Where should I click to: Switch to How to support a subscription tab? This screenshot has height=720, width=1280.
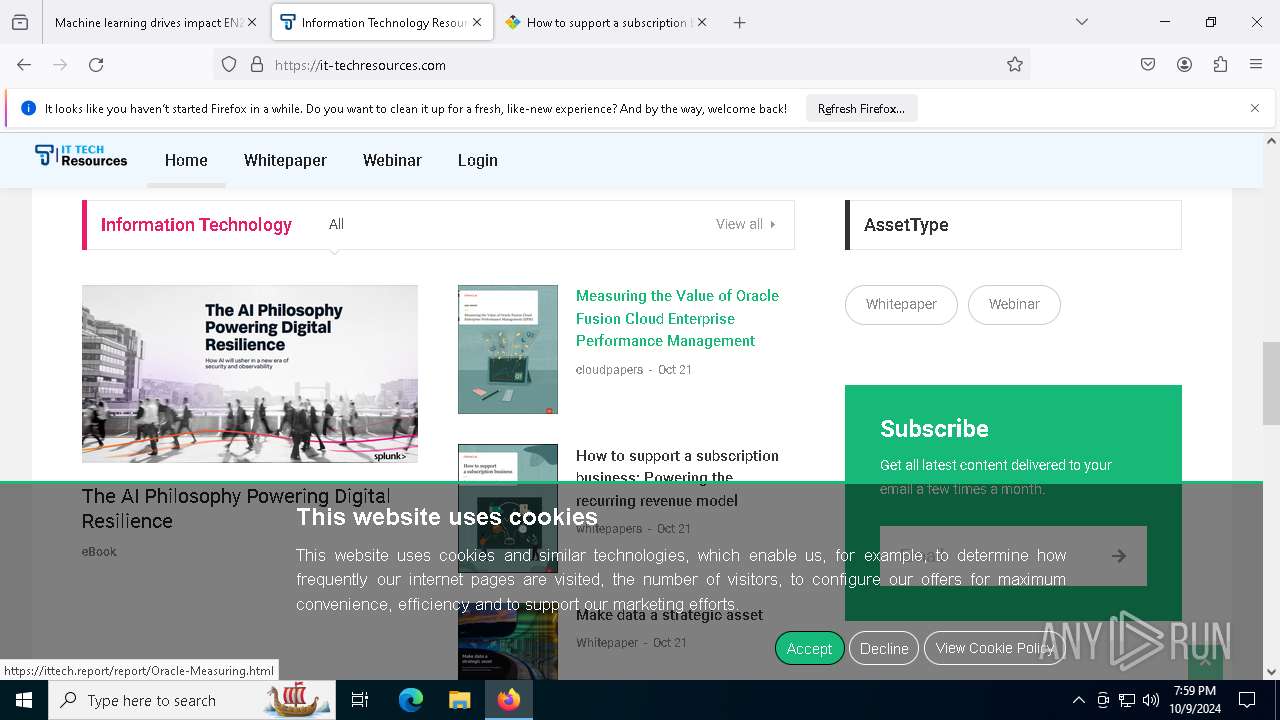(606, 22)
